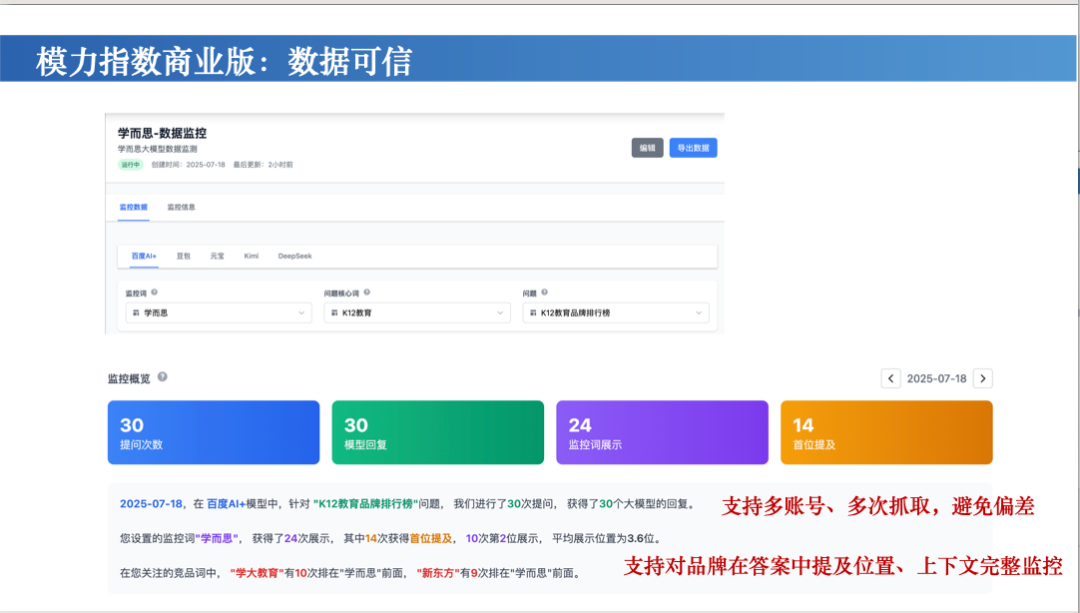Click the chevron of 学而思 dropdown
Screen dimensions: 1080x613
click(x=301, y=313)
